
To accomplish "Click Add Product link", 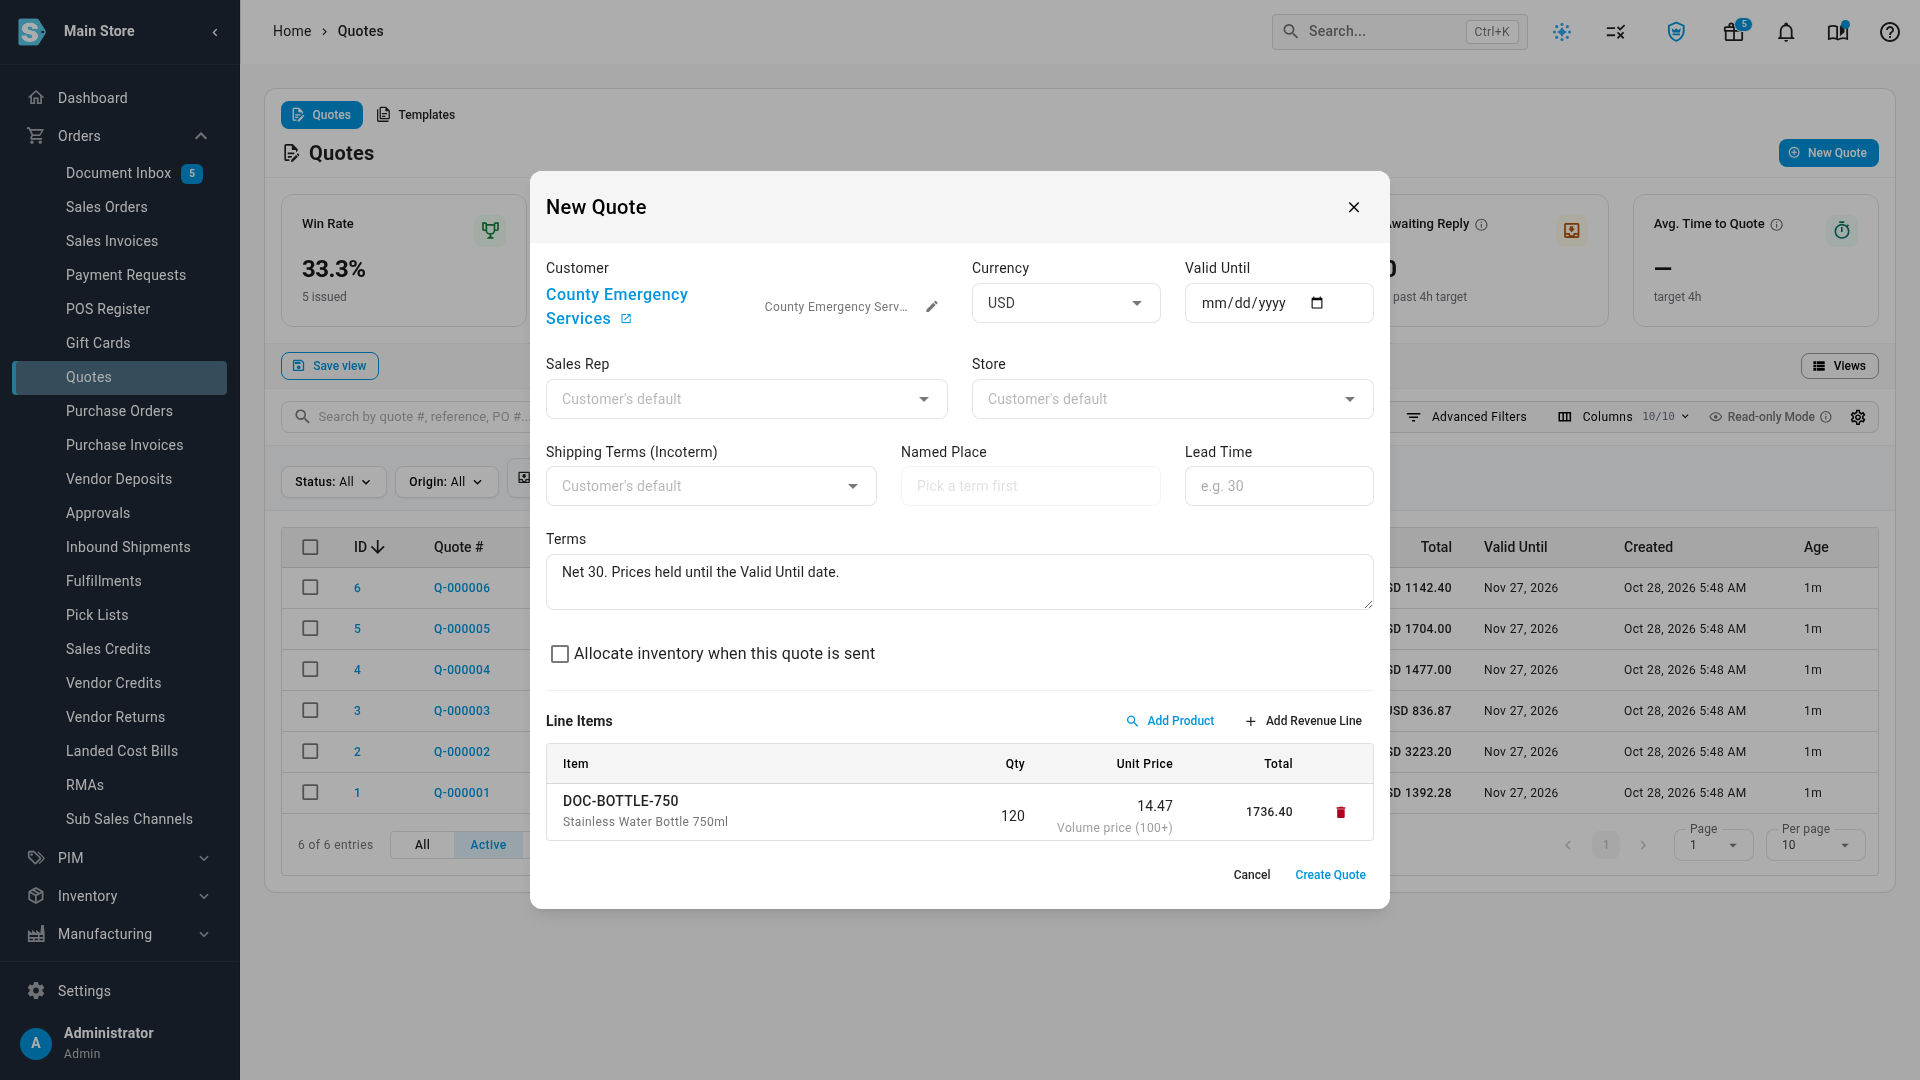I will tap(1170, 721).
